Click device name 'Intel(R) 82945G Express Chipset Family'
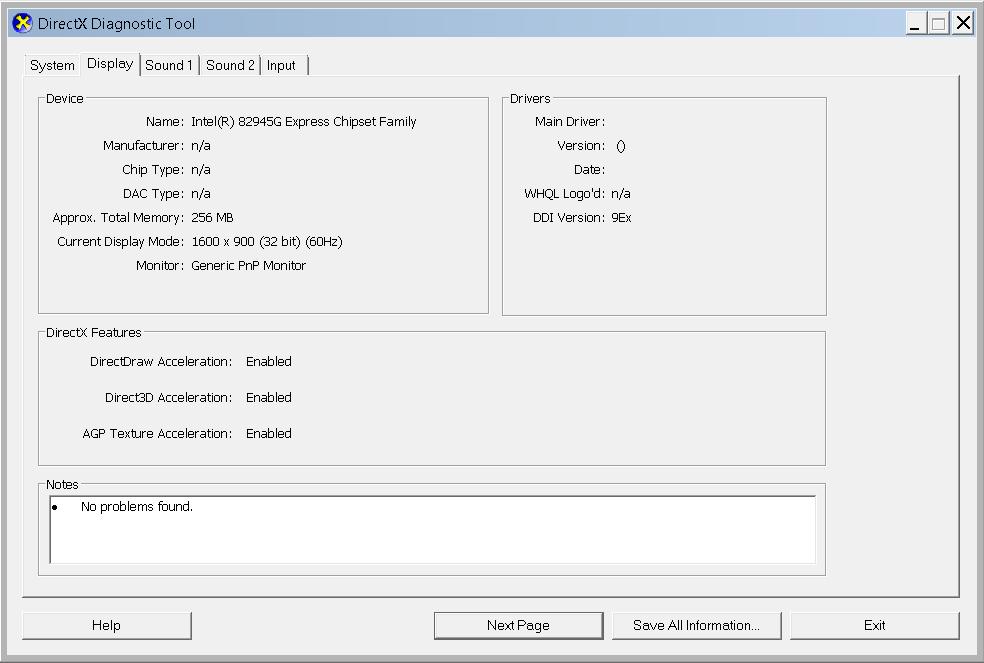This screenshot has height=663, width=984. (304, 122)
